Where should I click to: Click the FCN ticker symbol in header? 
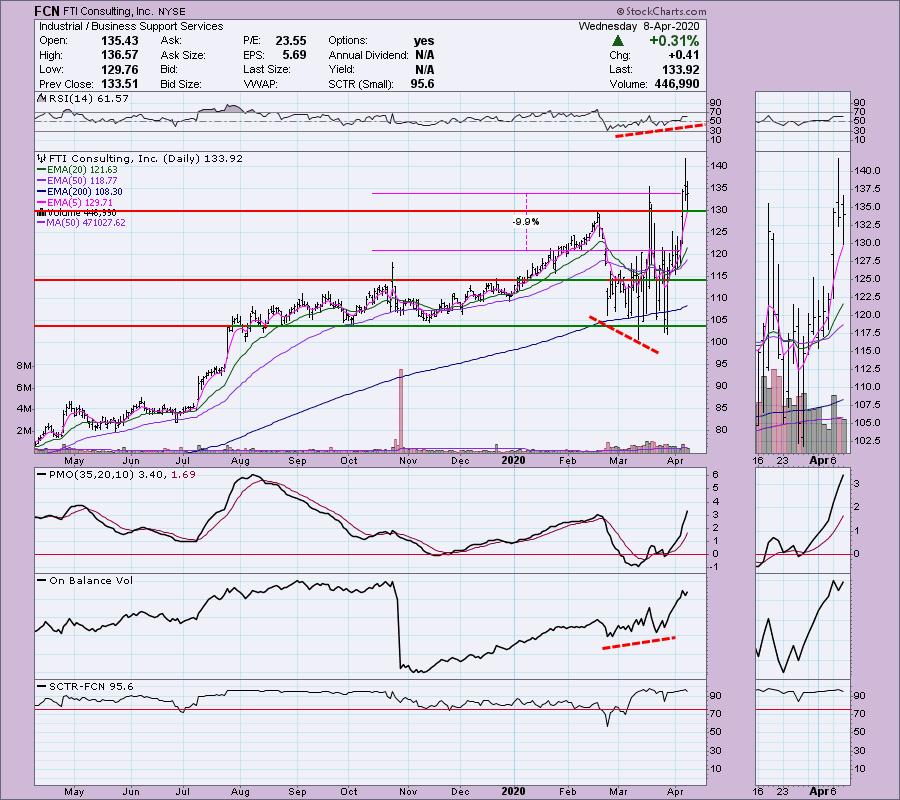46,11
